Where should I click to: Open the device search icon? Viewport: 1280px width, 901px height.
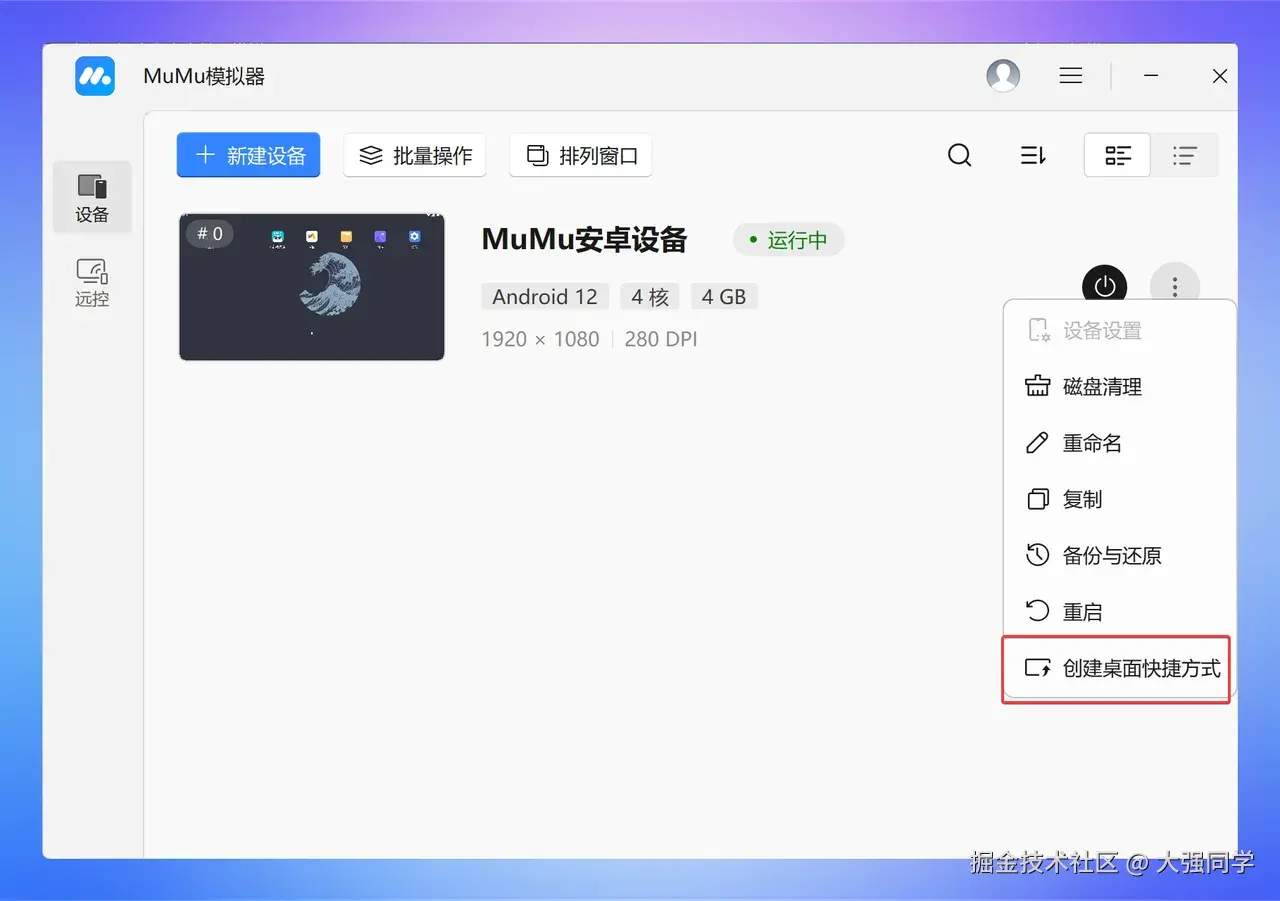(960, 155)
